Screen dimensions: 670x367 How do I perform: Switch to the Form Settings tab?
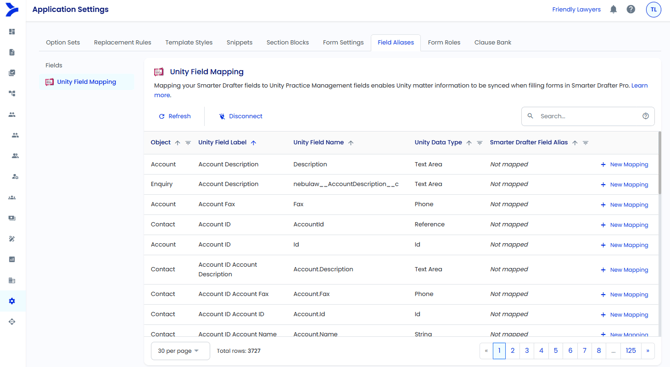(343, 42)
